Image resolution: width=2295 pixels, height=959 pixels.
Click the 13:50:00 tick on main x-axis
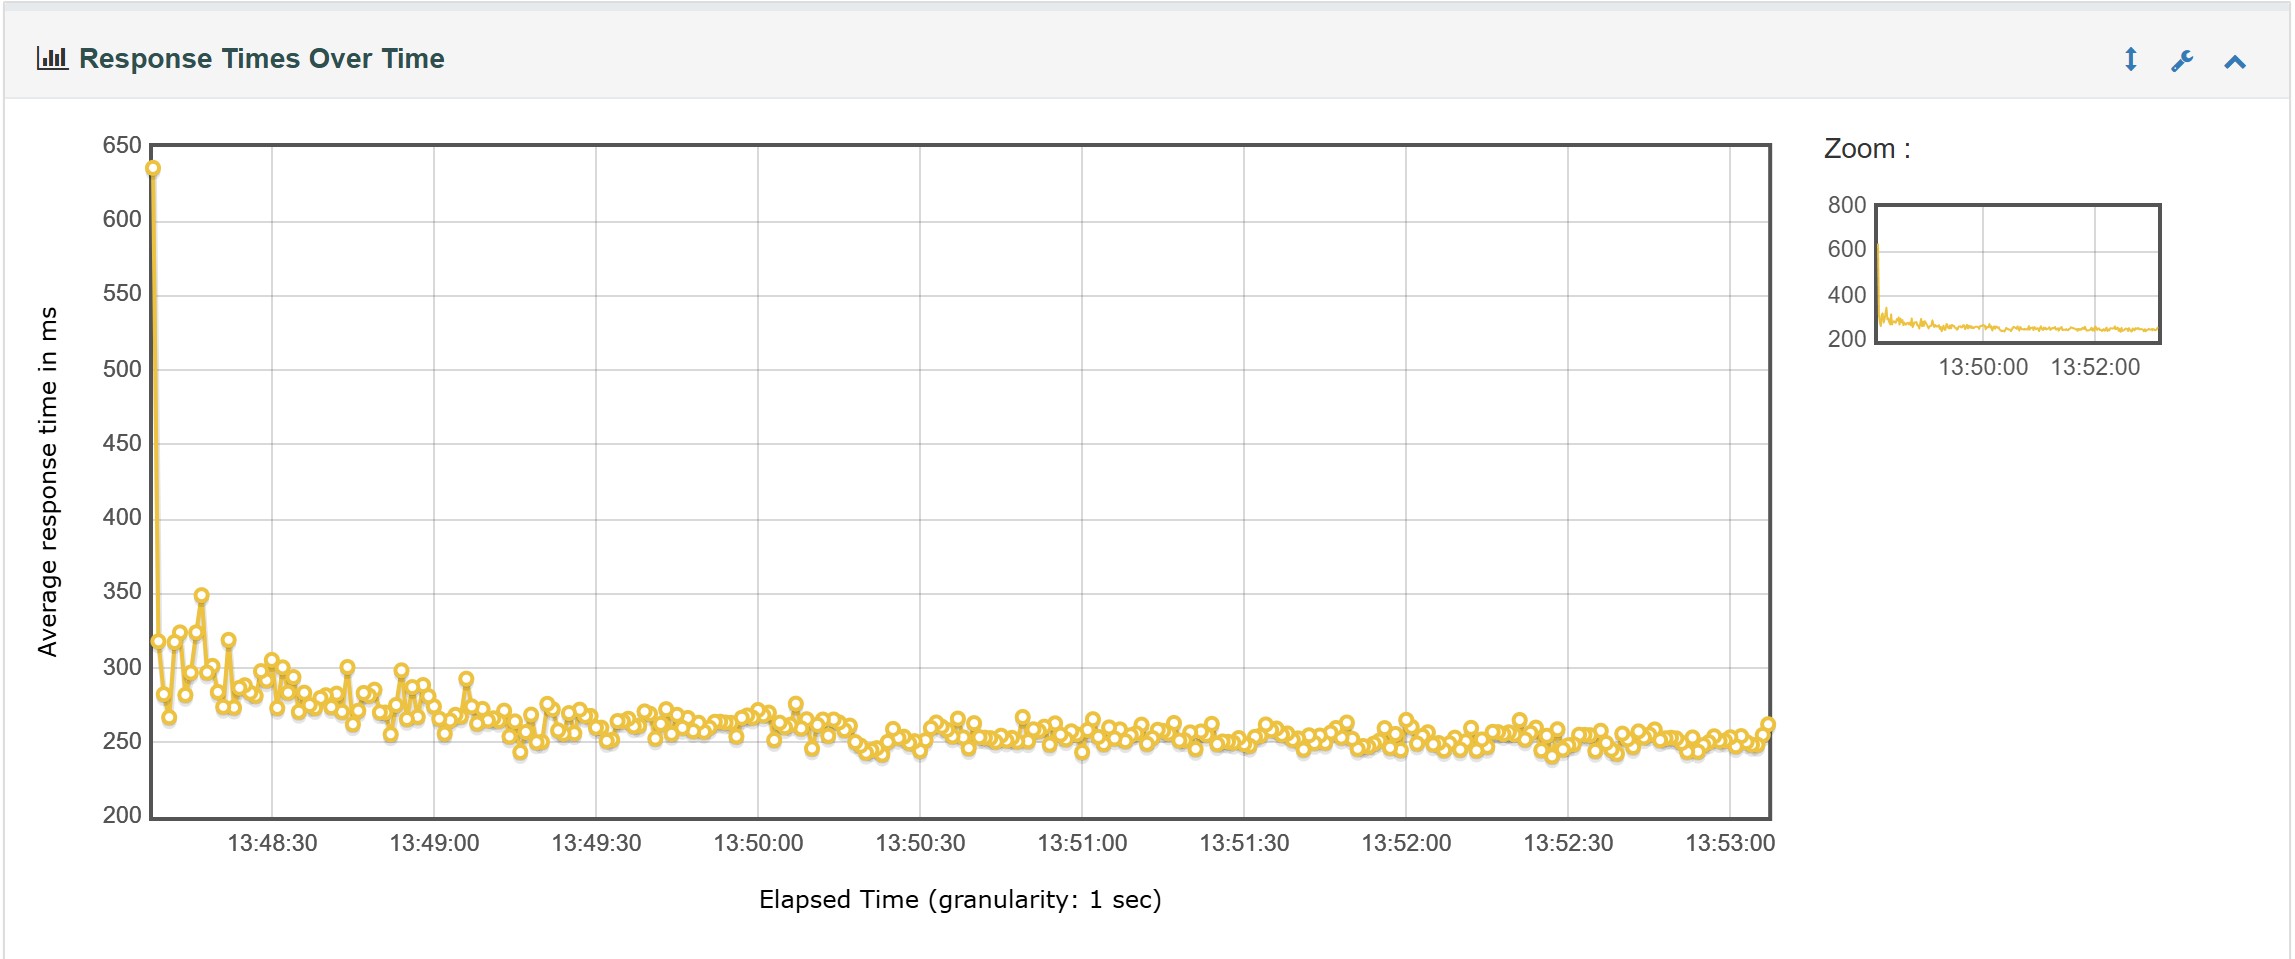758,843
